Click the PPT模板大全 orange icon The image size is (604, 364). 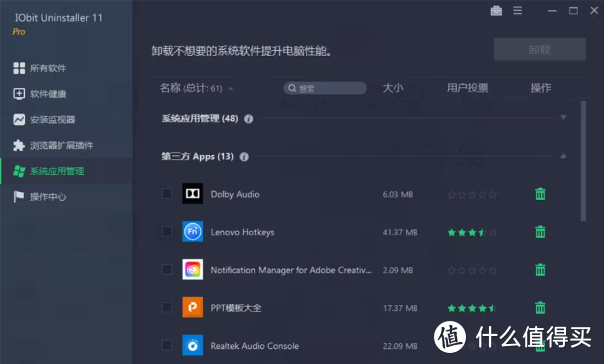click(x=193, y=307)
